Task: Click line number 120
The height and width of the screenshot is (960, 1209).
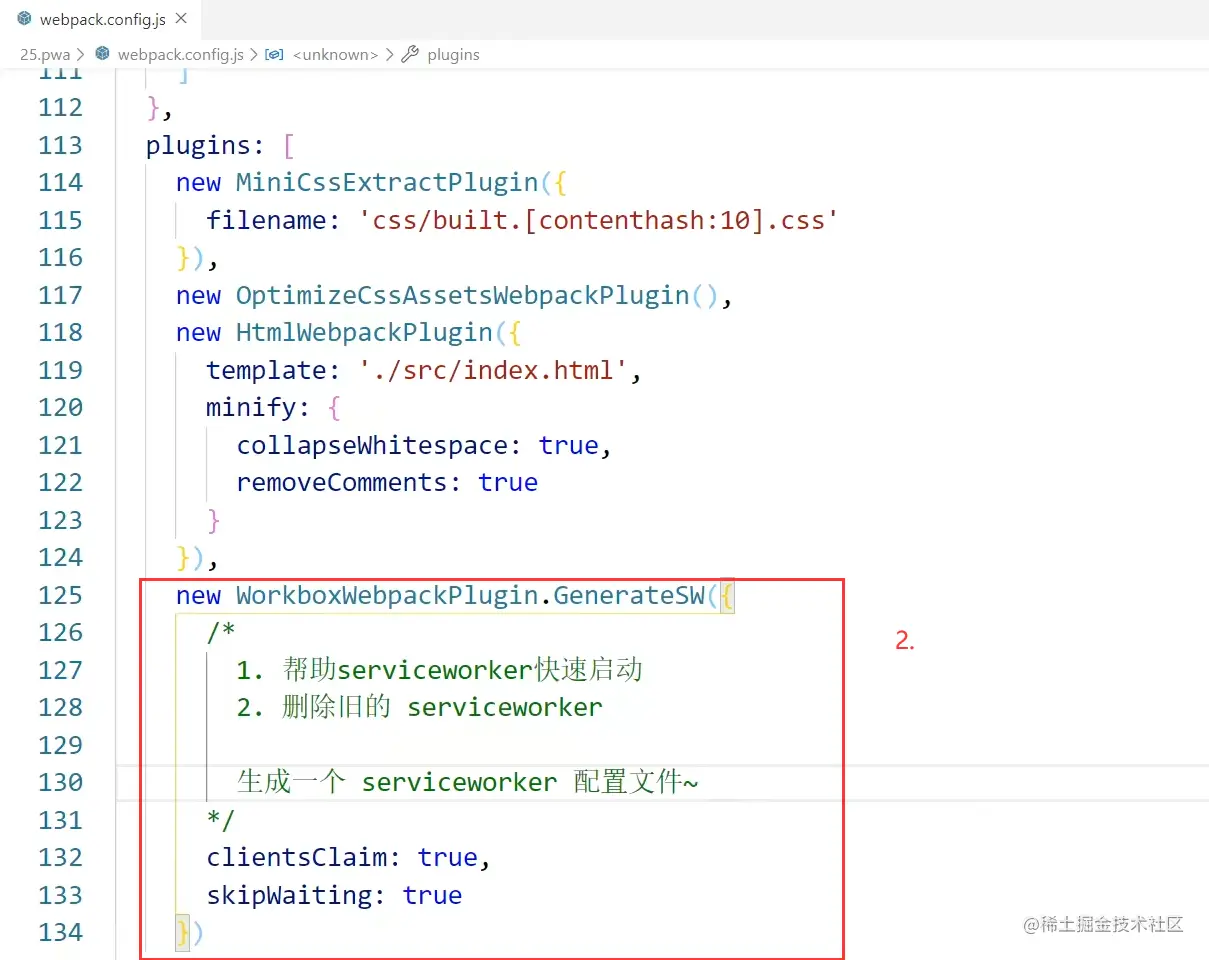Action: (60, 407)
